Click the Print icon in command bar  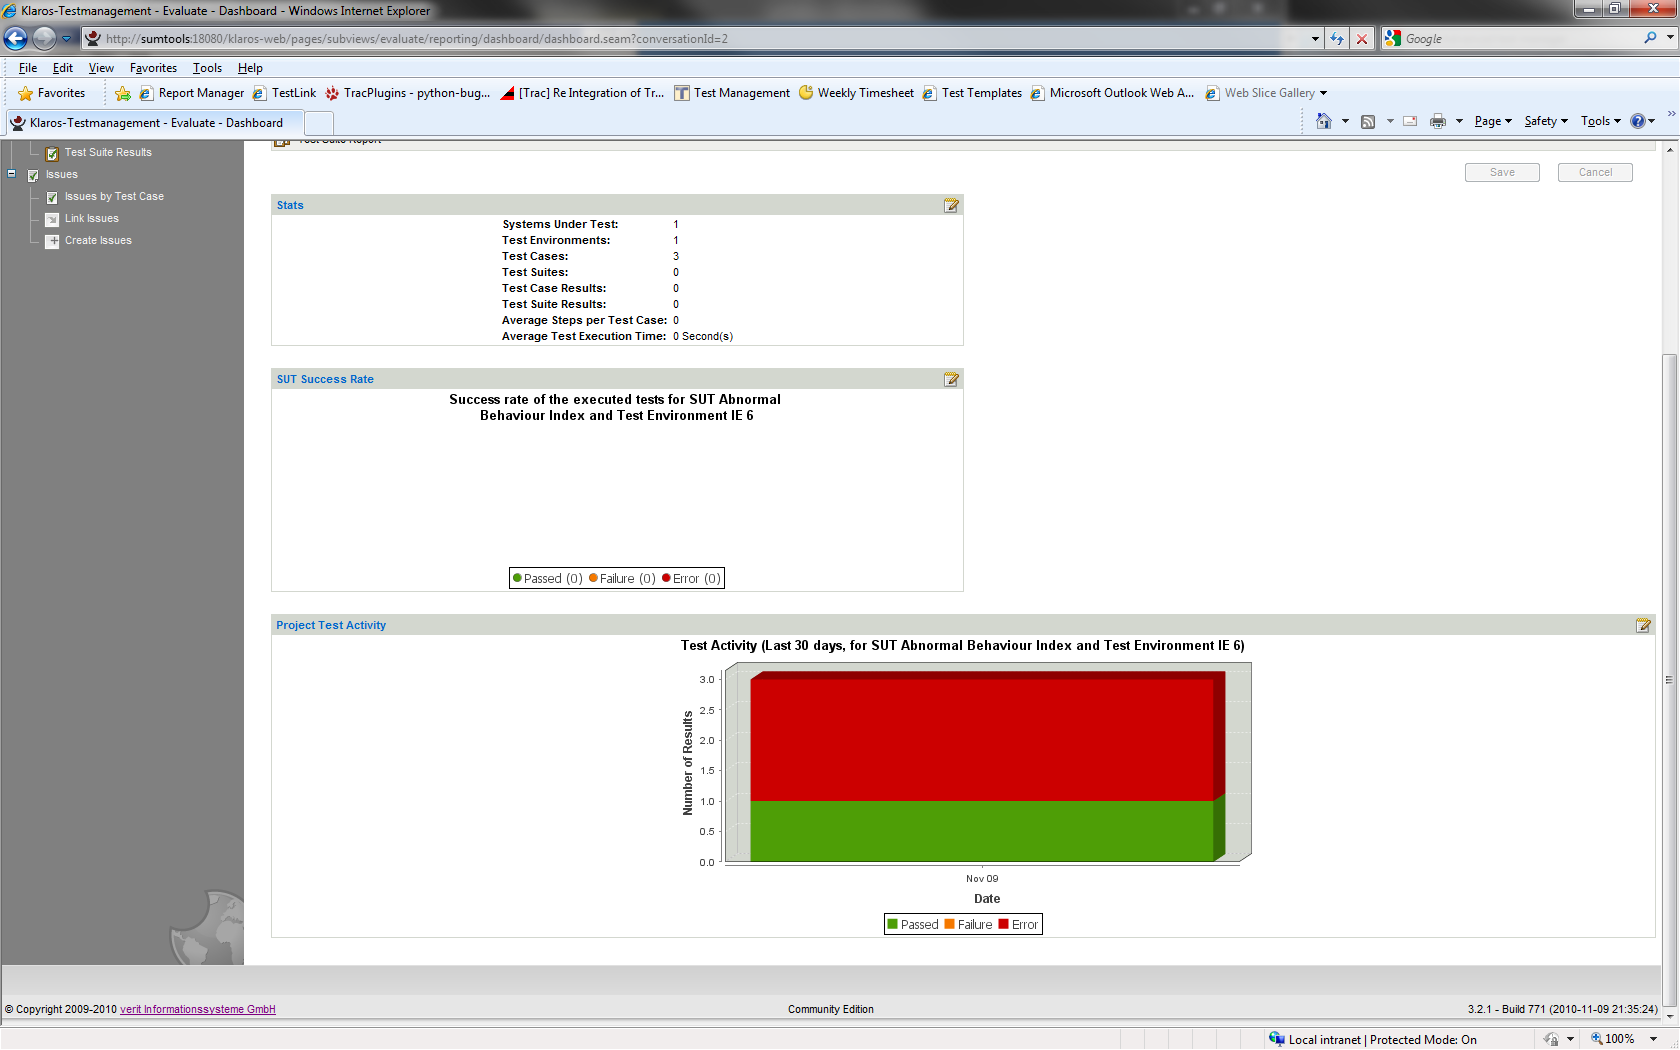click(1437, 121)
